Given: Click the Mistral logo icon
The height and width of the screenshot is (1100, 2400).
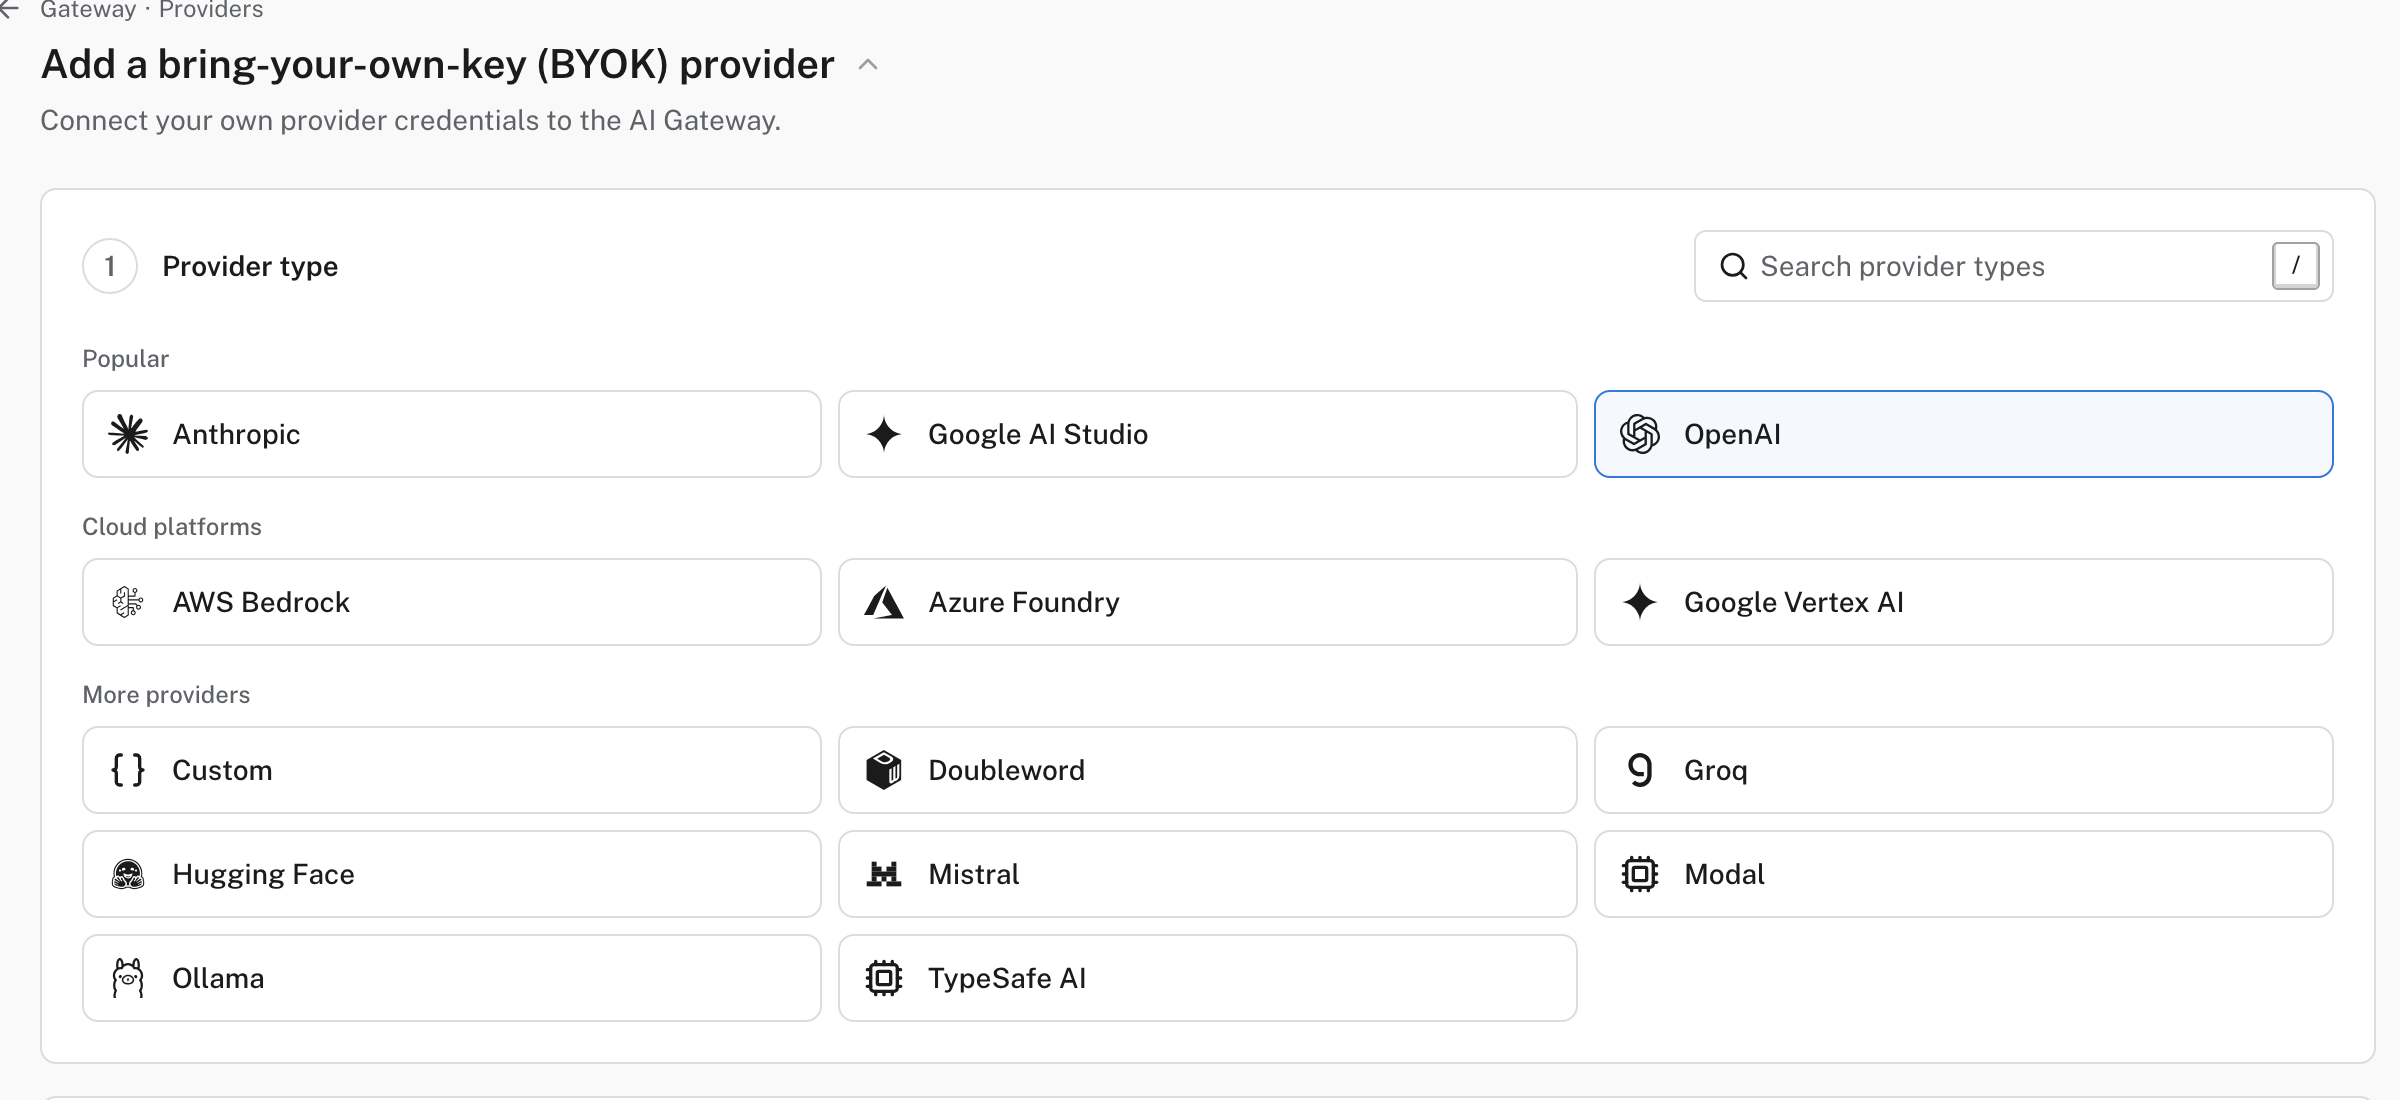Looking at the screenshot, I should pos(884,874).
